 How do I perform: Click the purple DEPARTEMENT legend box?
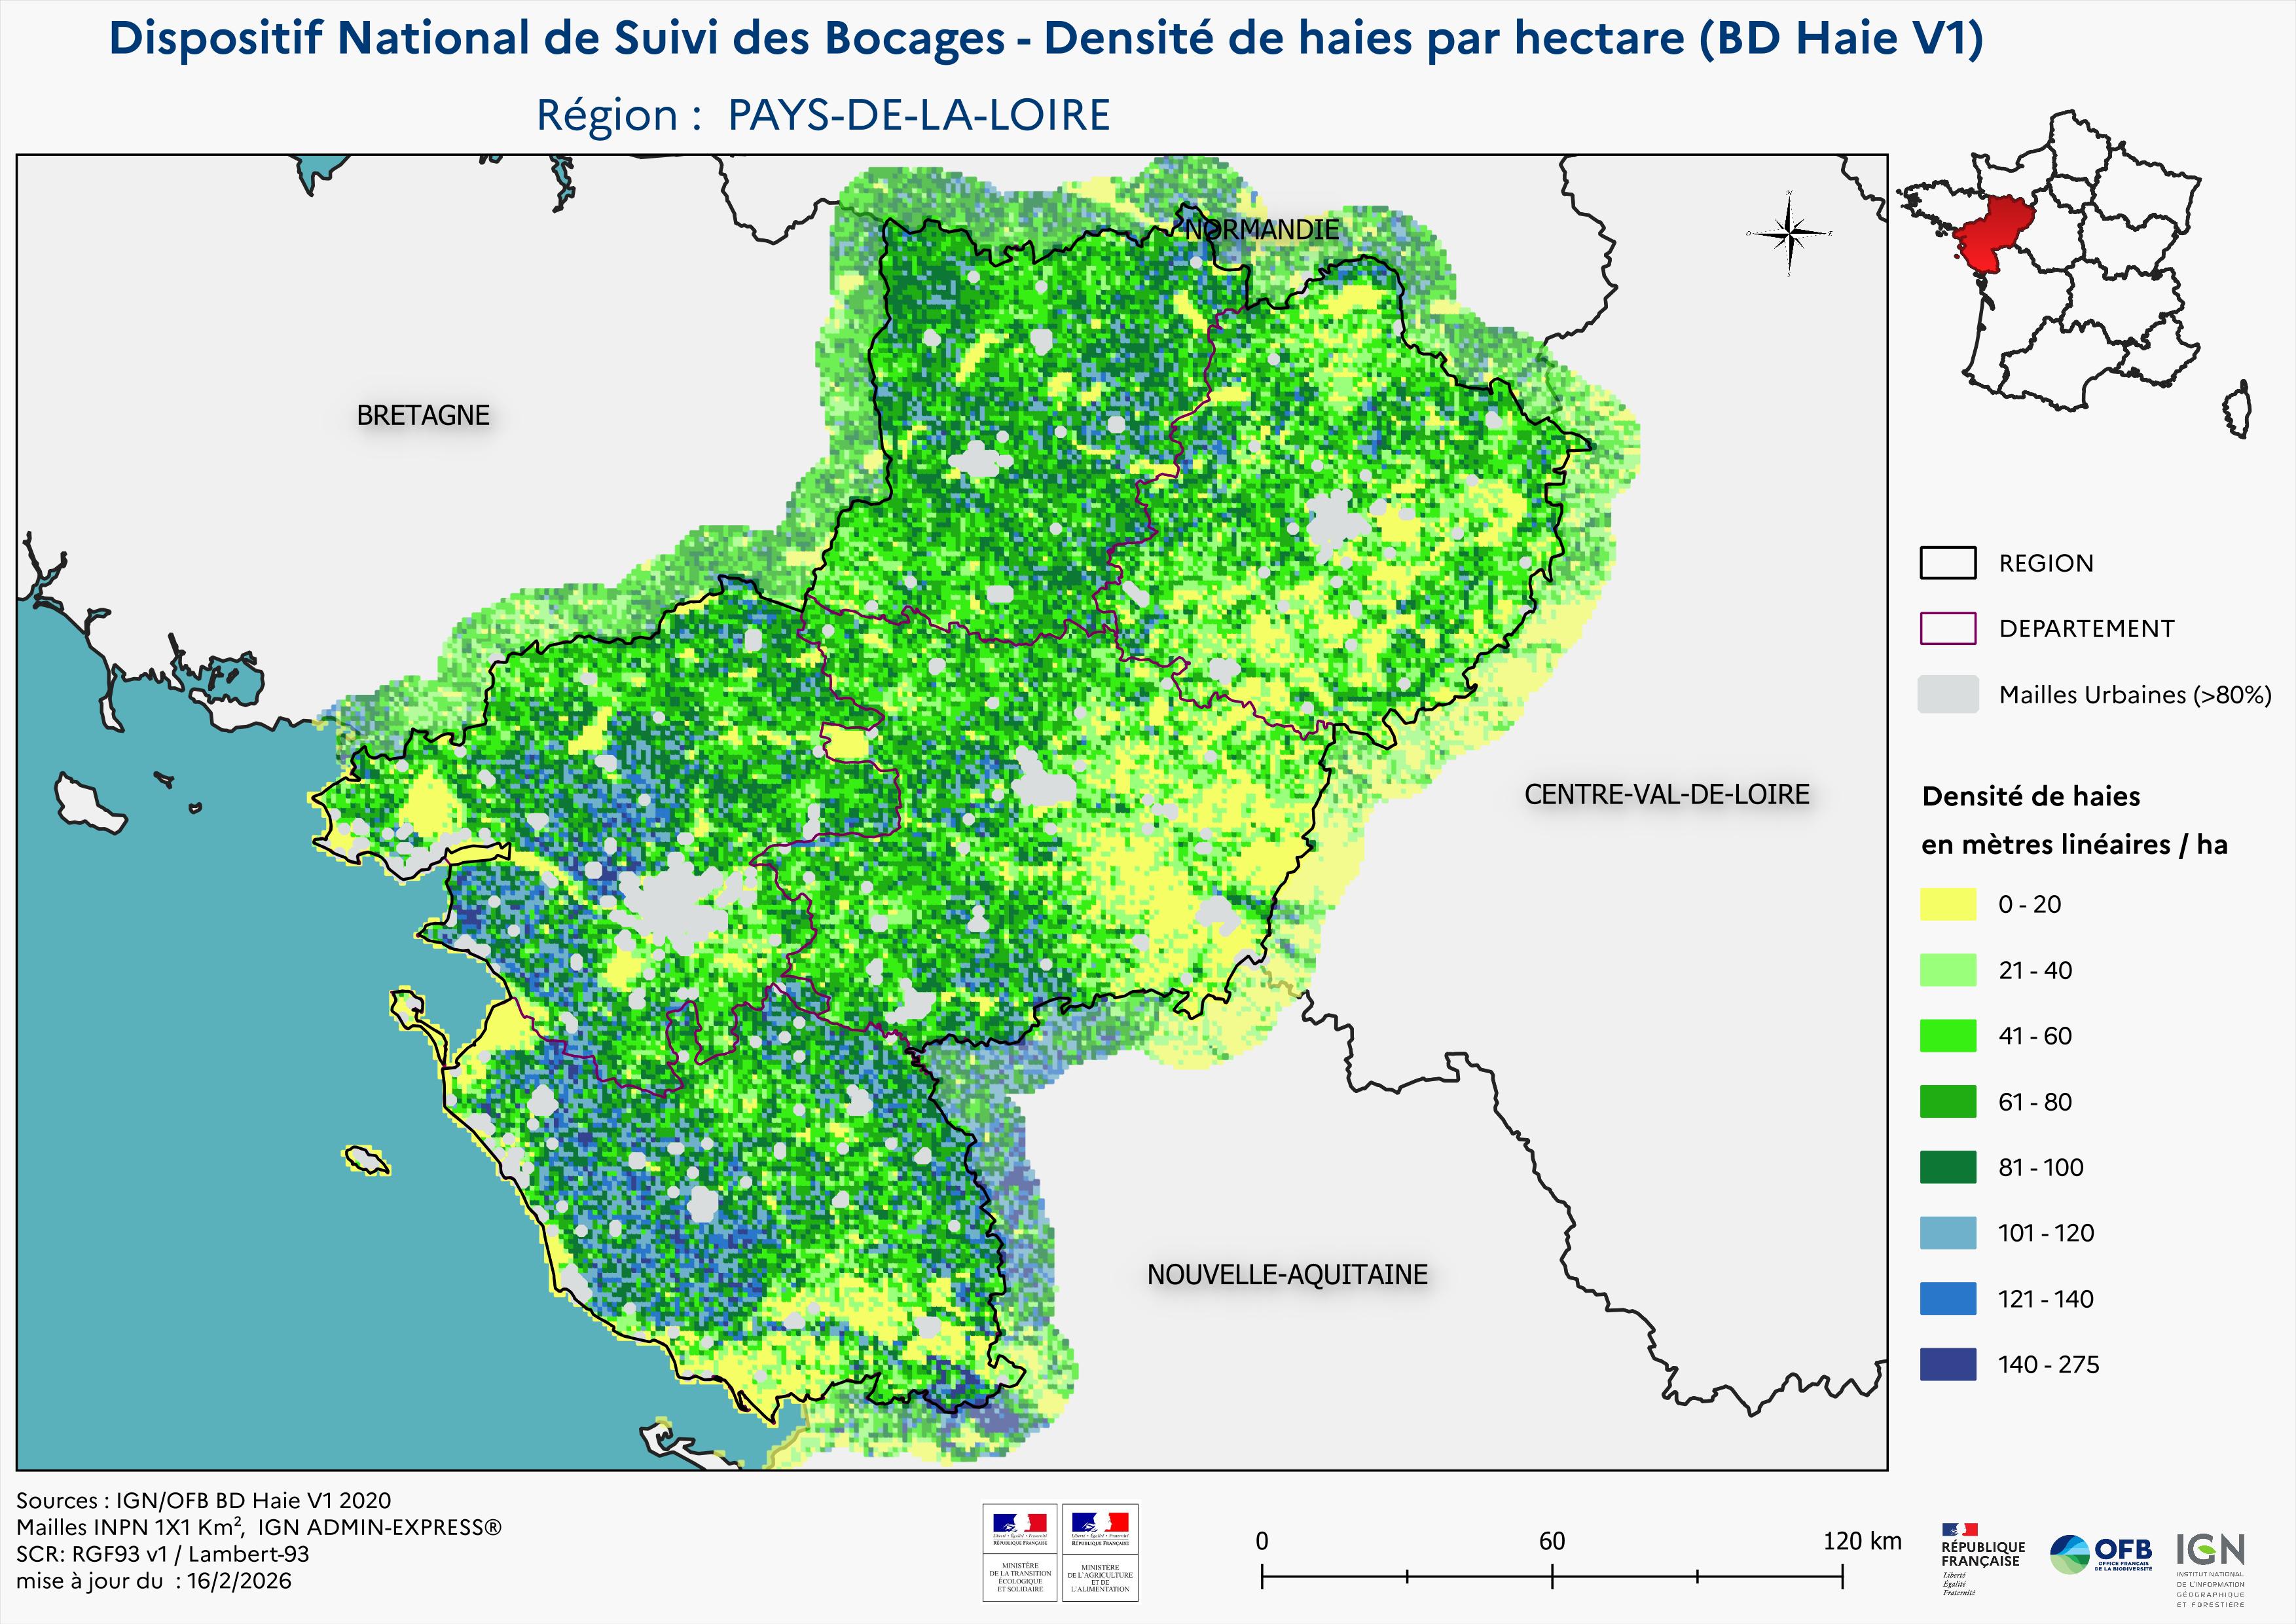[x=1947, y=628]
